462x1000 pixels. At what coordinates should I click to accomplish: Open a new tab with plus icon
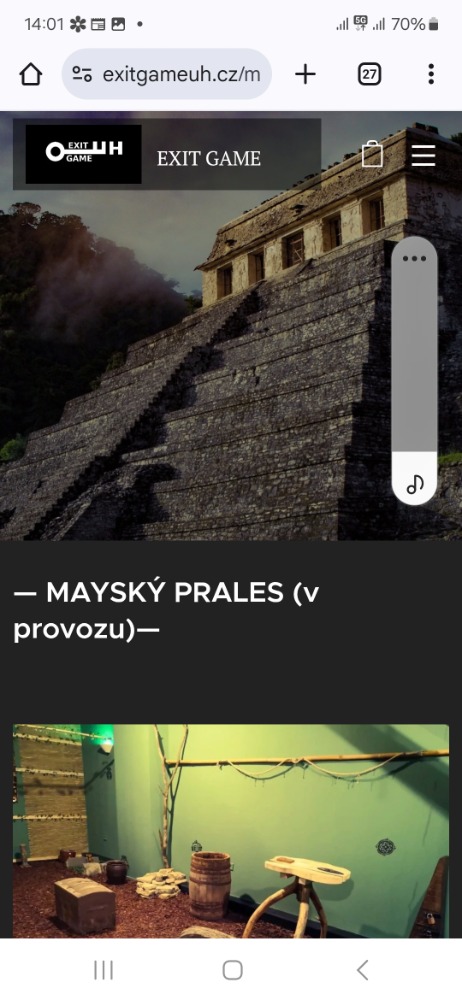[305, 75]
